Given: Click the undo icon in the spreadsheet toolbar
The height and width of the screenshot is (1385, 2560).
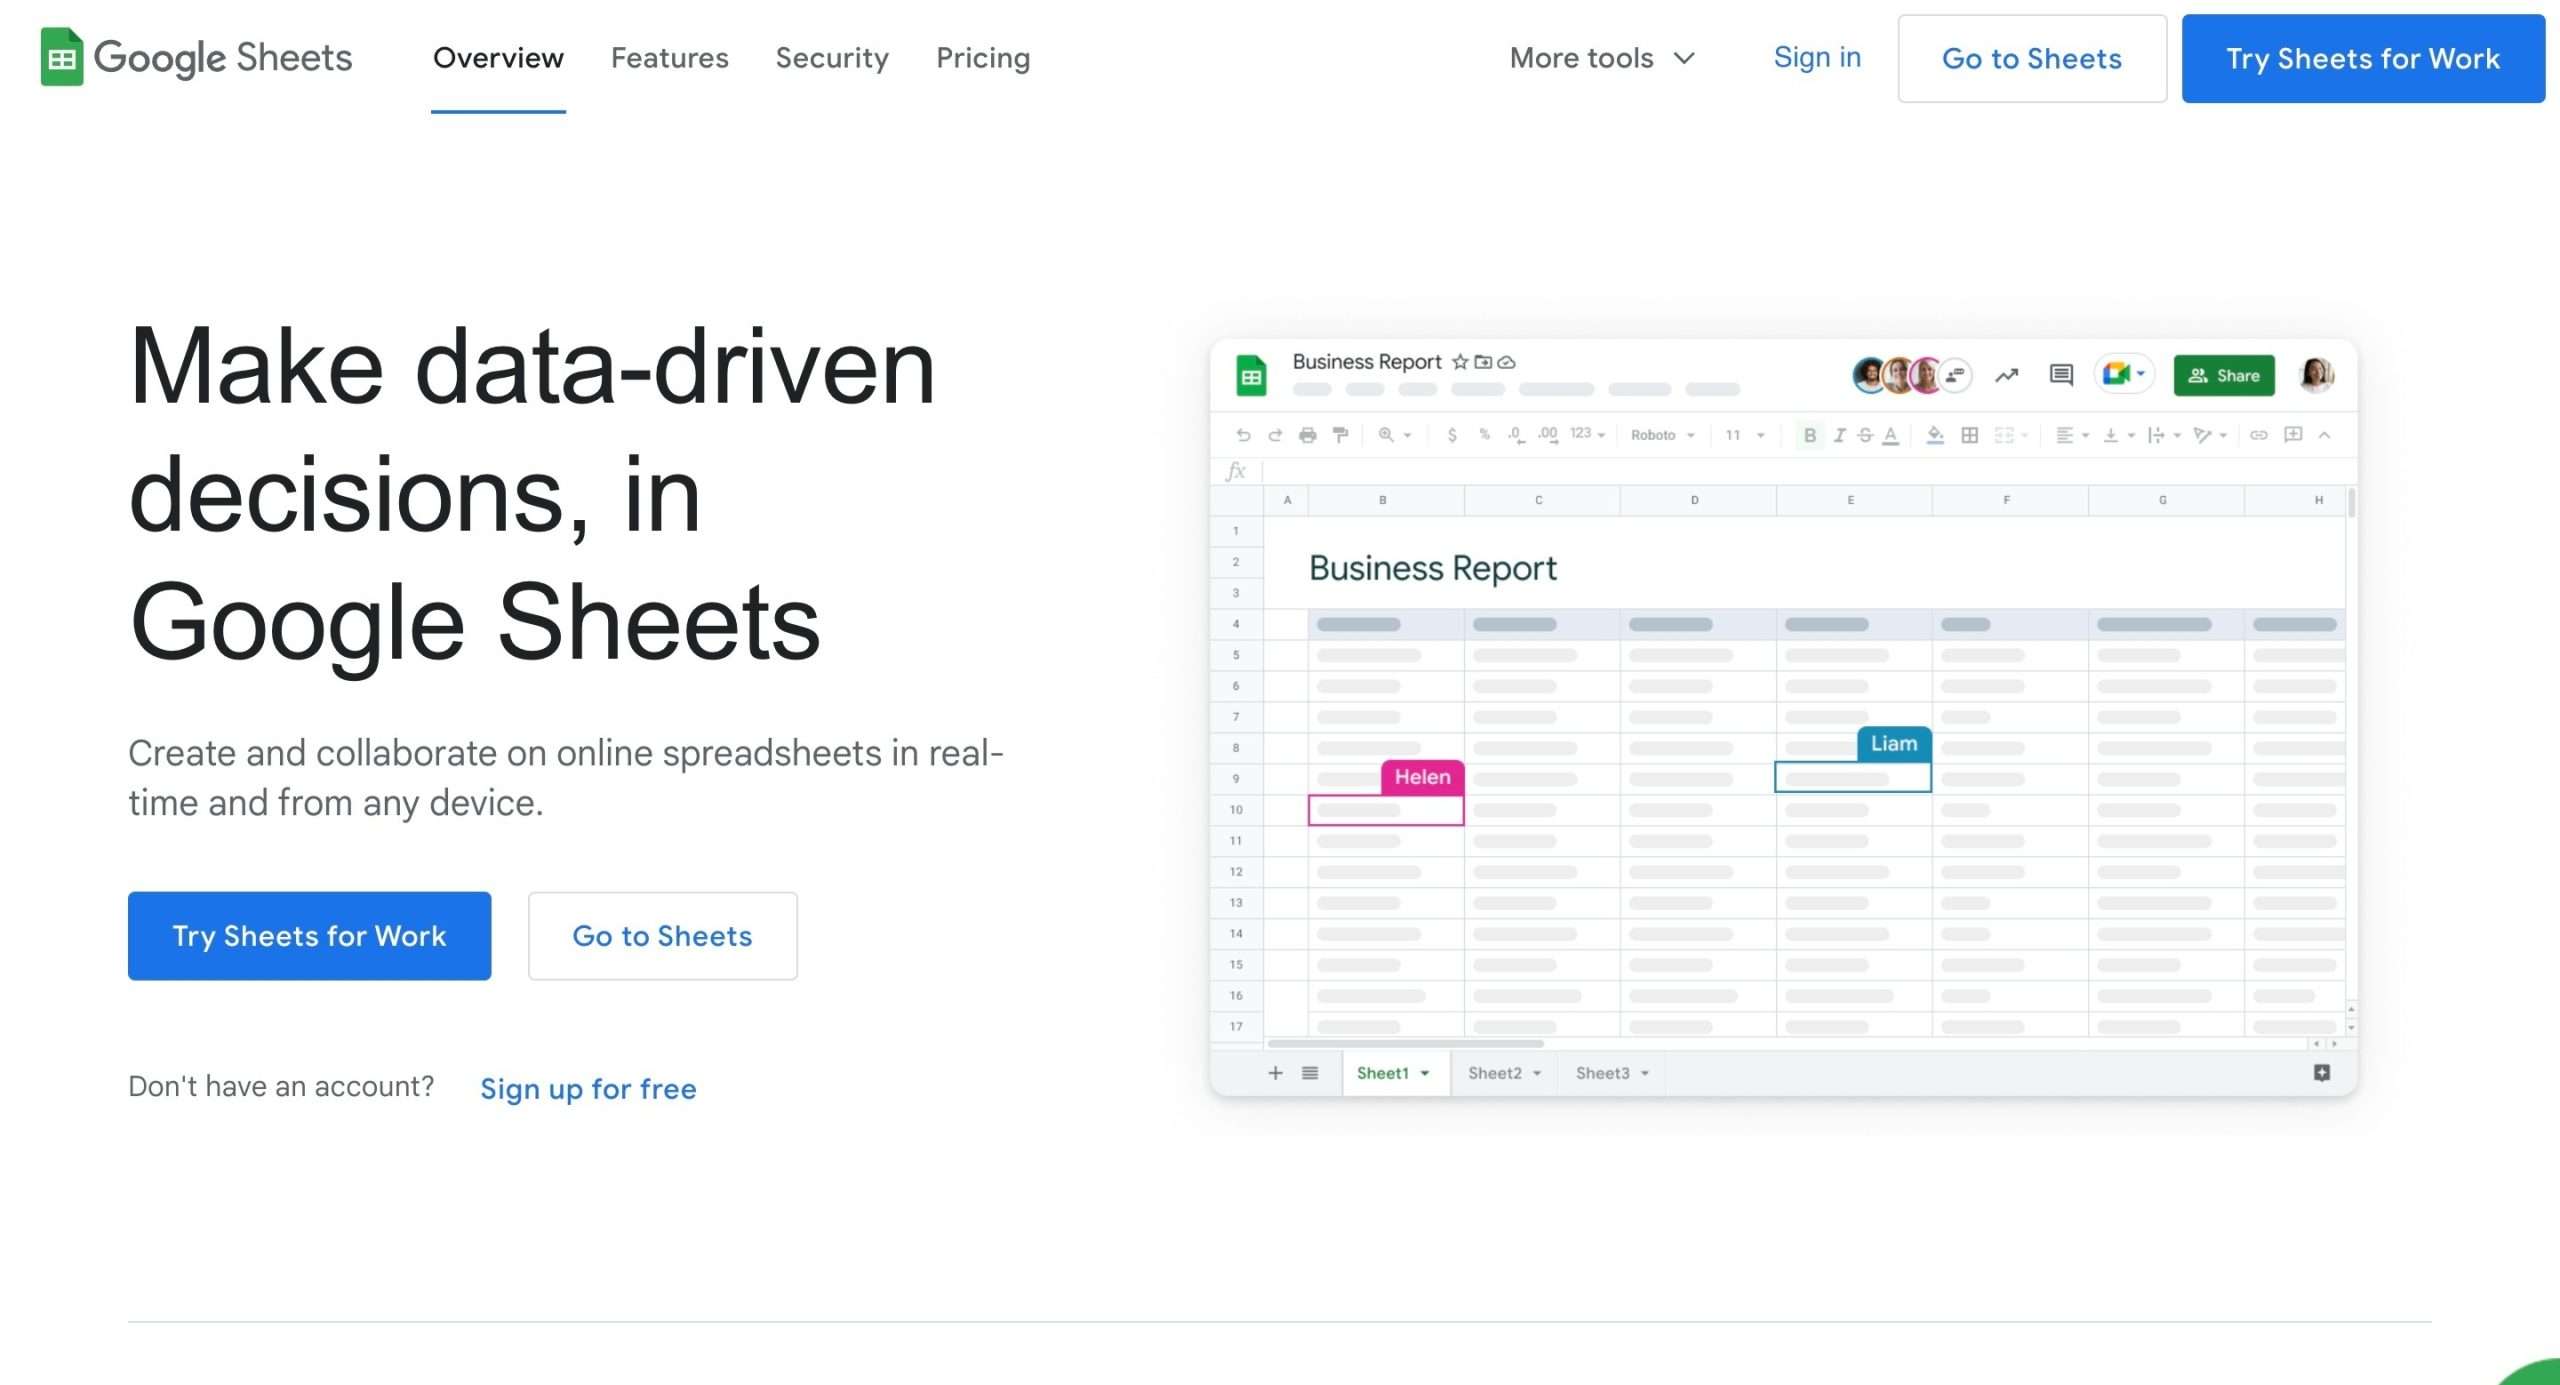Looking at the screenshot, I should tap(1243, 435).
